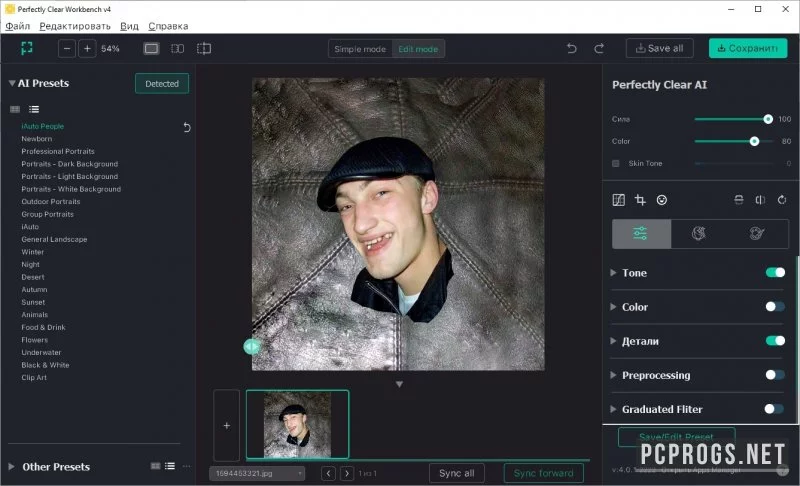The image size is (800, 486).
Task: Open the face detection smiley icon
Action: (x=662, y=200)
